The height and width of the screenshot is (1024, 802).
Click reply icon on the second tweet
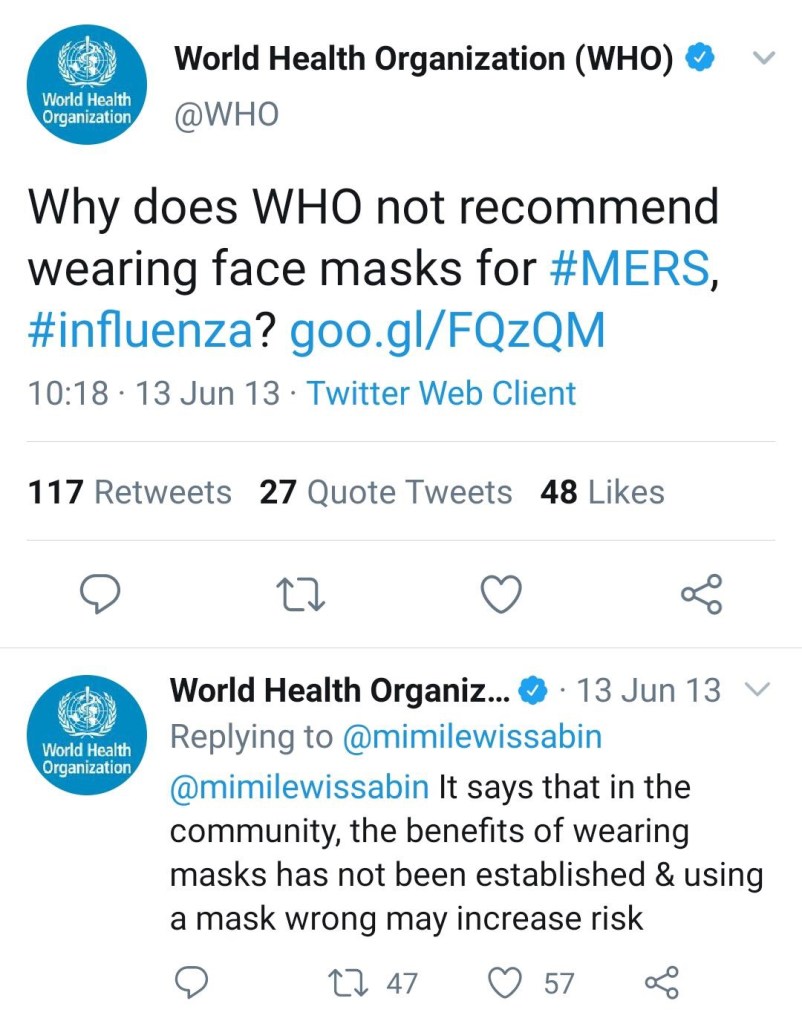point(191,983)
